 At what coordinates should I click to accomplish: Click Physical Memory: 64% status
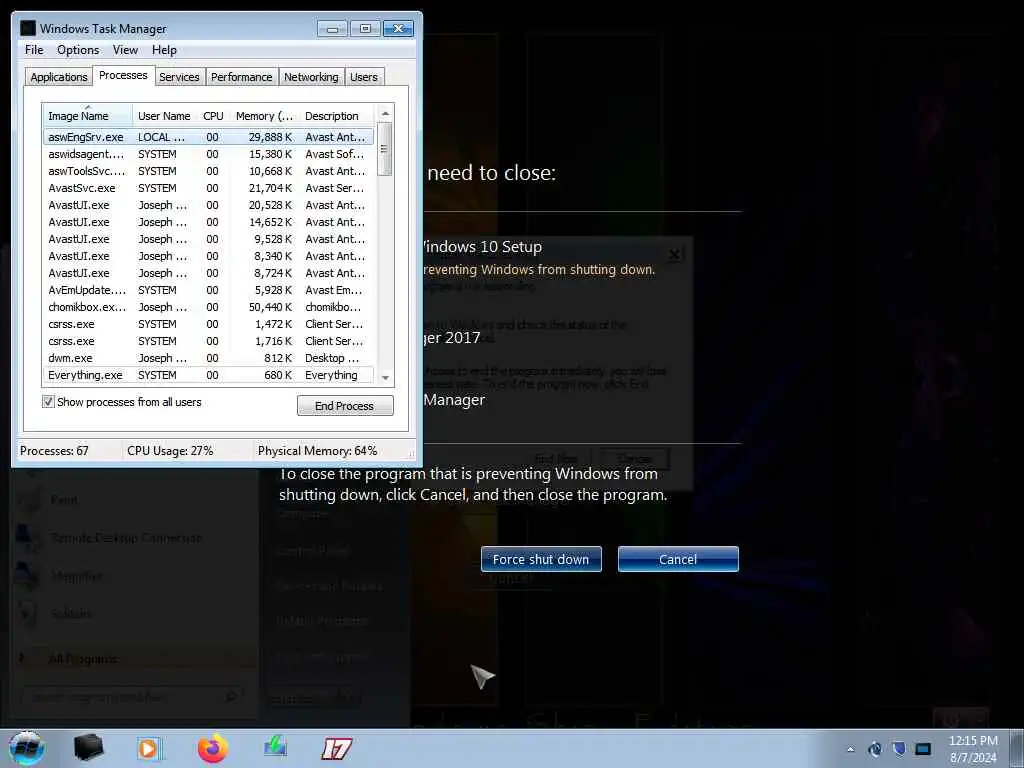click(317, 451)
